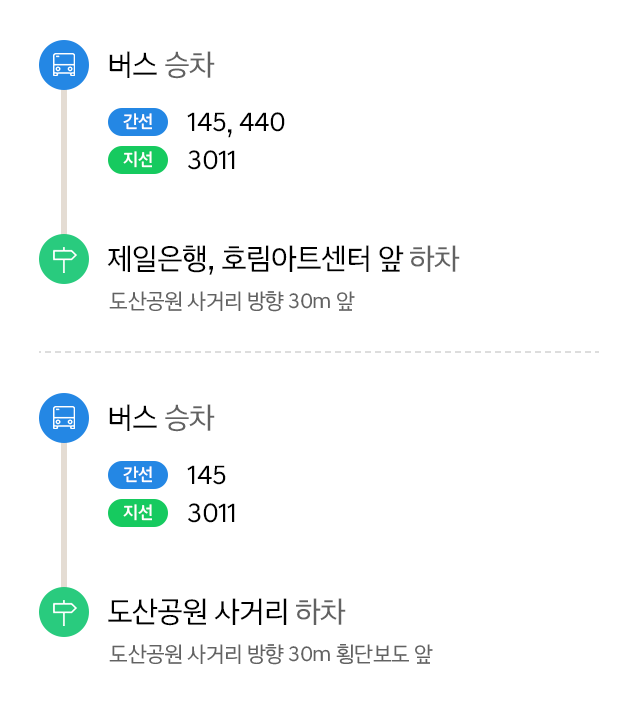The image size is (638, 705).
Task: Select the green 지선 badge in second route
Action: coord(138,513)
